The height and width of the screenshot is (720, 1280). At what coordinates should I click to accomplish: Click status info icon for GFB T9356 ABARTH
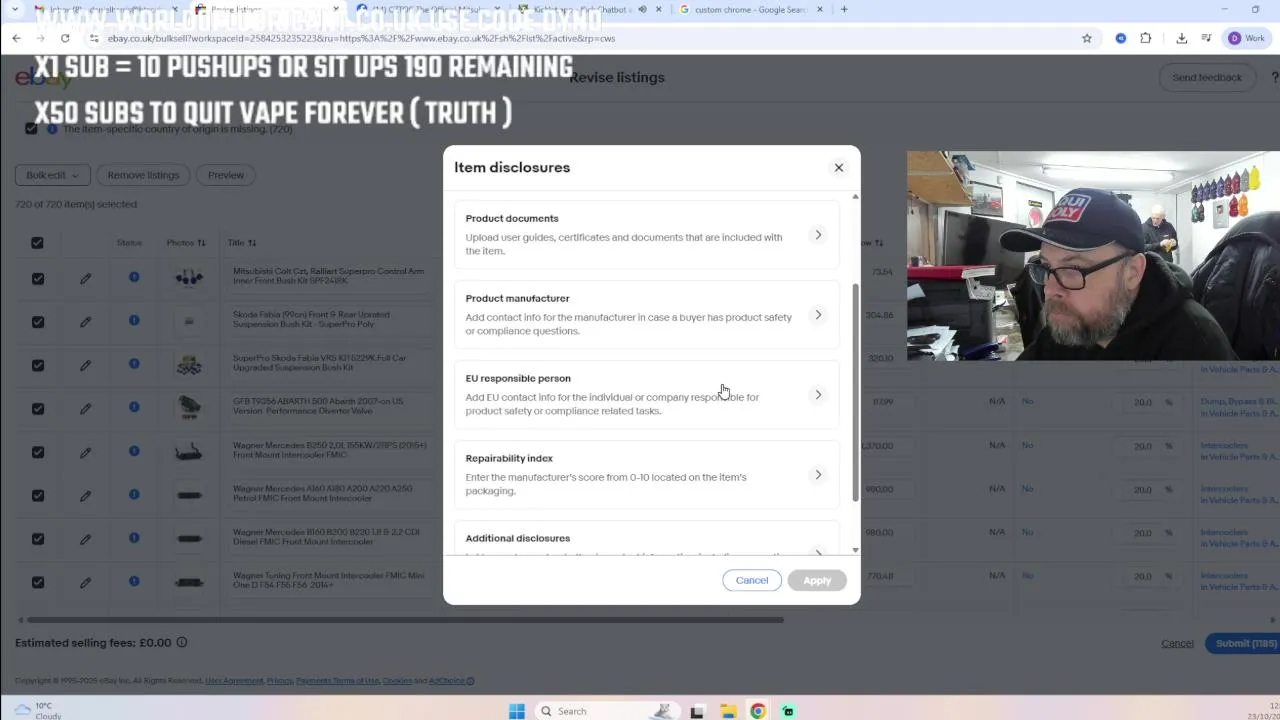pyautogui.click(x=134, y=407)
